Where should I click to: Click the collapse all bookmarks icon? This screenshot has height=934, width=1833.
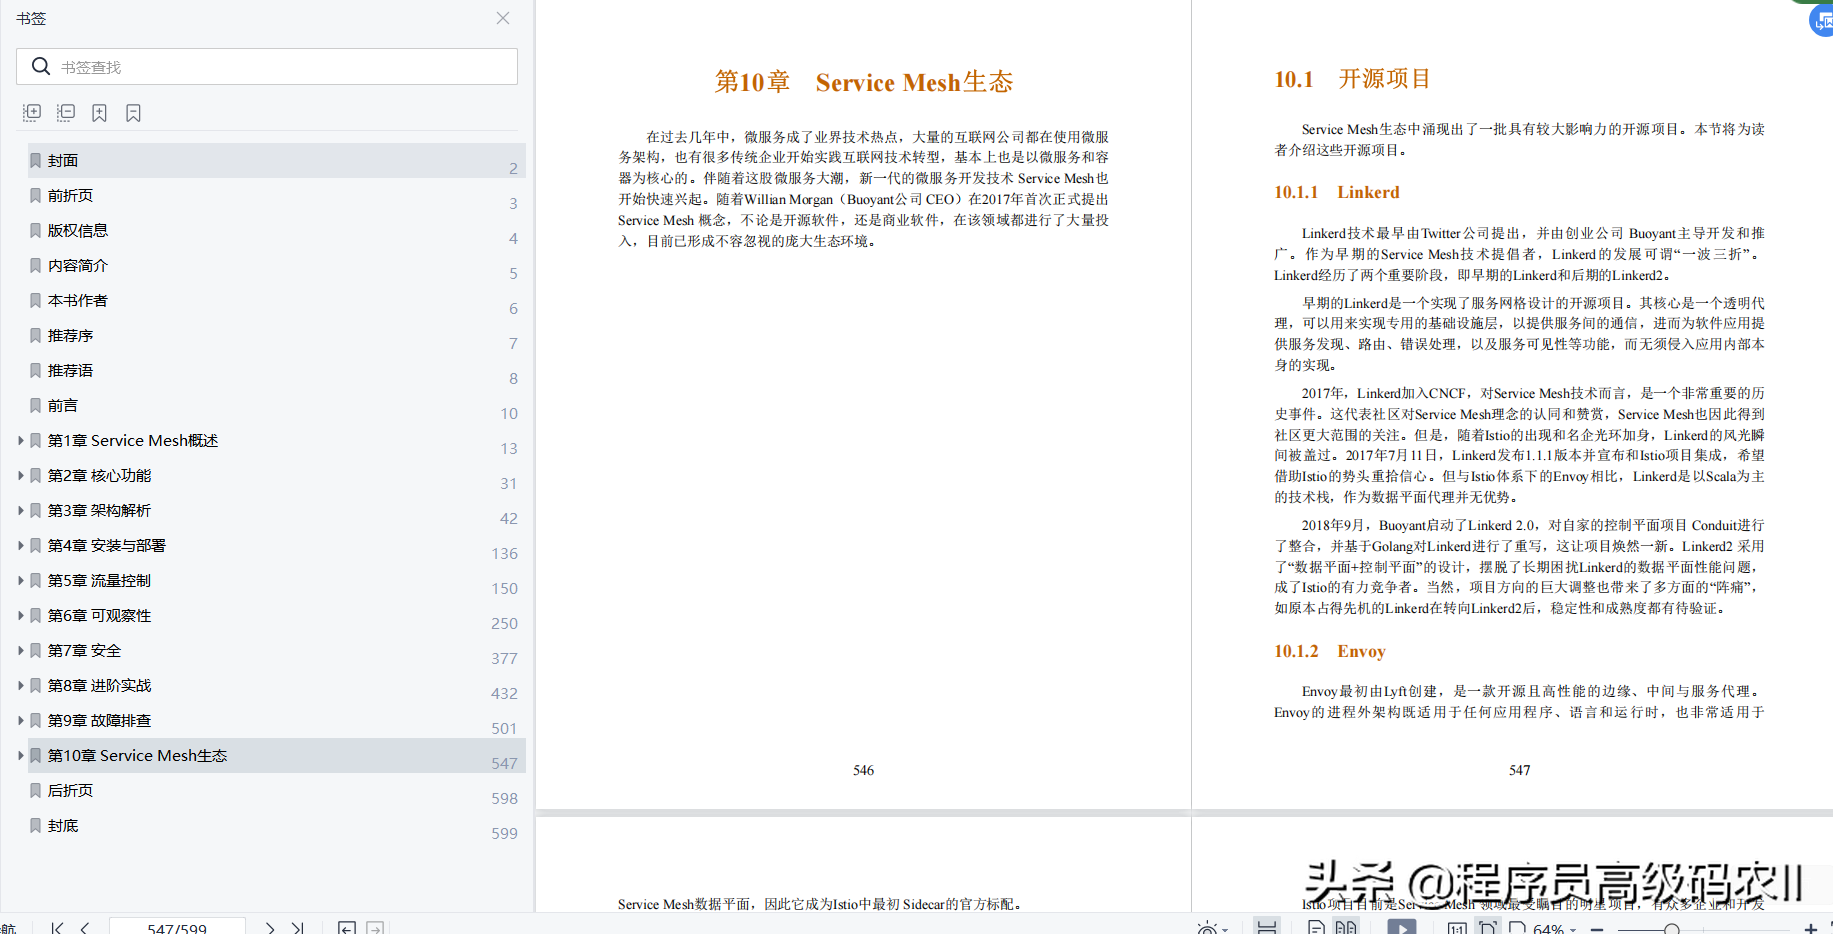[x=66, y=113]
